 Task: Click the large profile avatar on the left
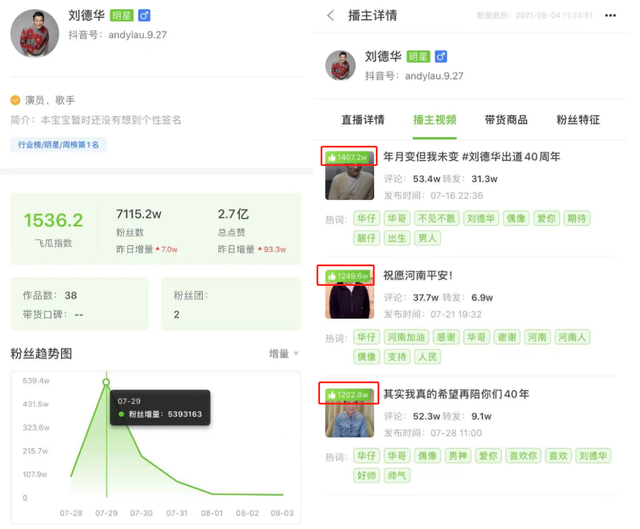coord(35,33)
